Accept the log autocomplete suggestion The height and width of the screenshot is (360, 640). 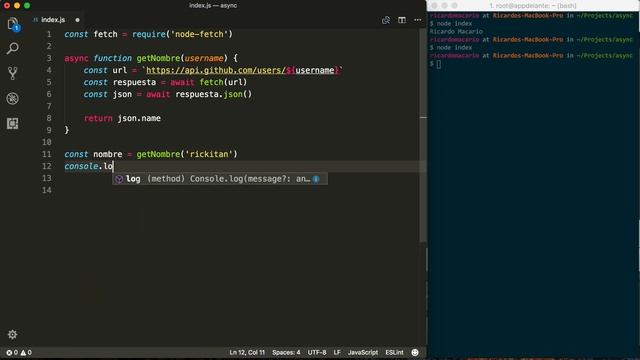(220, 179)
